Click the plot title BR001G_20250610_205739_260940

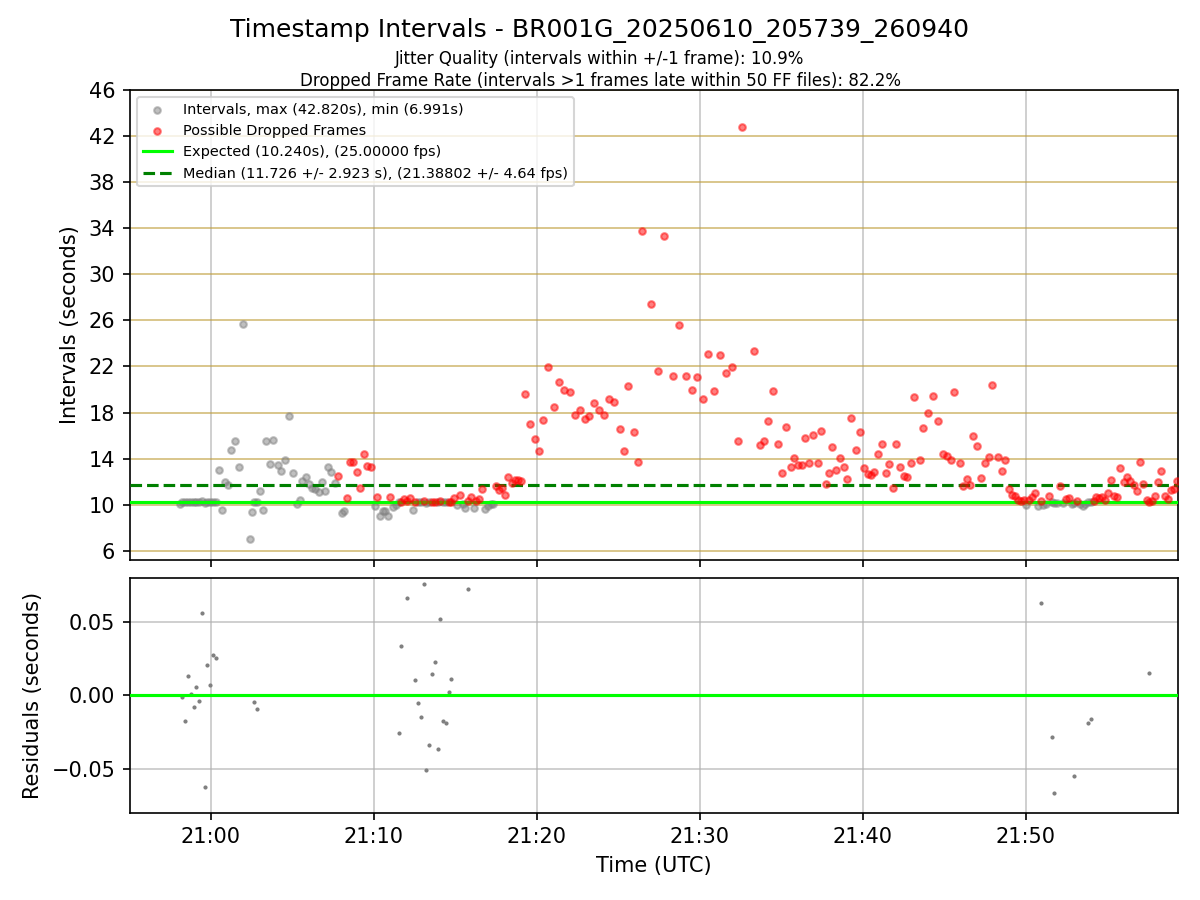599,29
